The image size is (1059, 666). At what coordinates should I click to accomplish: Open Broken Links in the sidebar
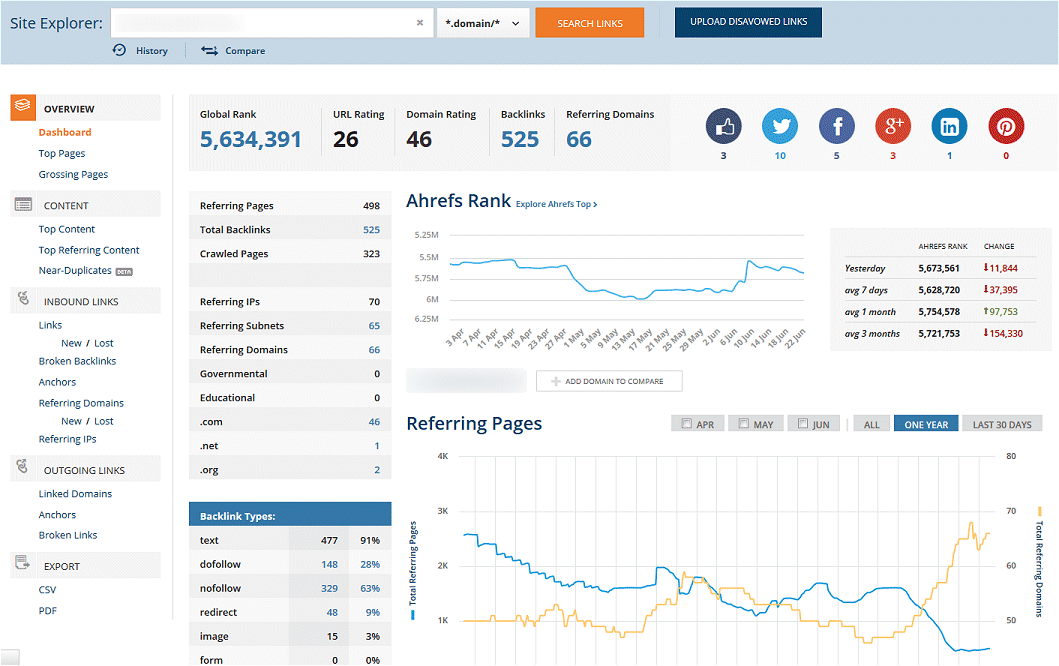pyautogui.click(x=68, y=535)
